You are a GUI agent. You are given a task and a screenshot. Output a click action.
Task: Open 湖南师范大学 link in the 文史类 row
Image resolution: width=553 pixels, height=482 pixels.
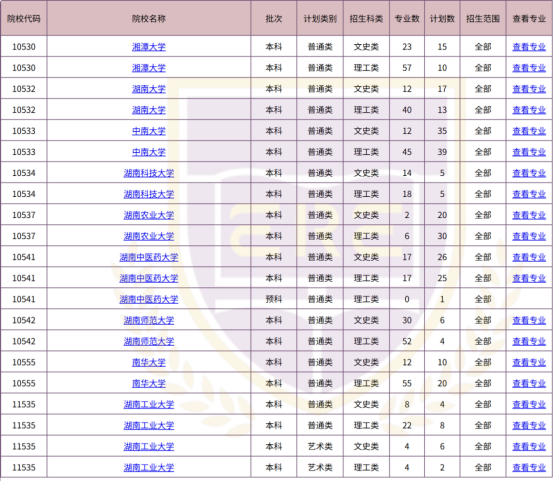click(148, 320)
